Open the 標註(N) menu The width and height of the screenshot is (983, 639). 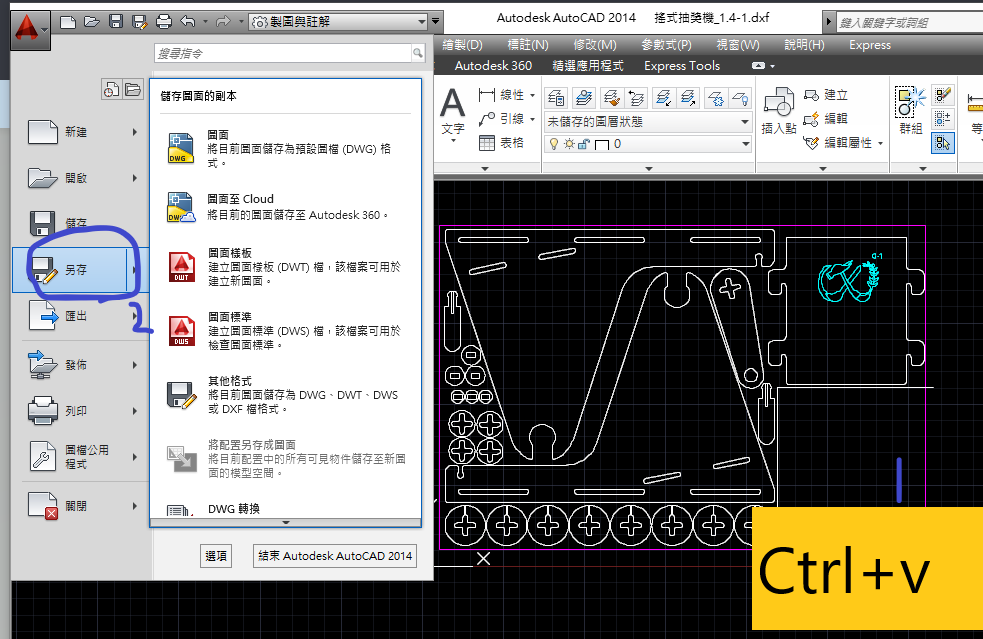[528, 45]
